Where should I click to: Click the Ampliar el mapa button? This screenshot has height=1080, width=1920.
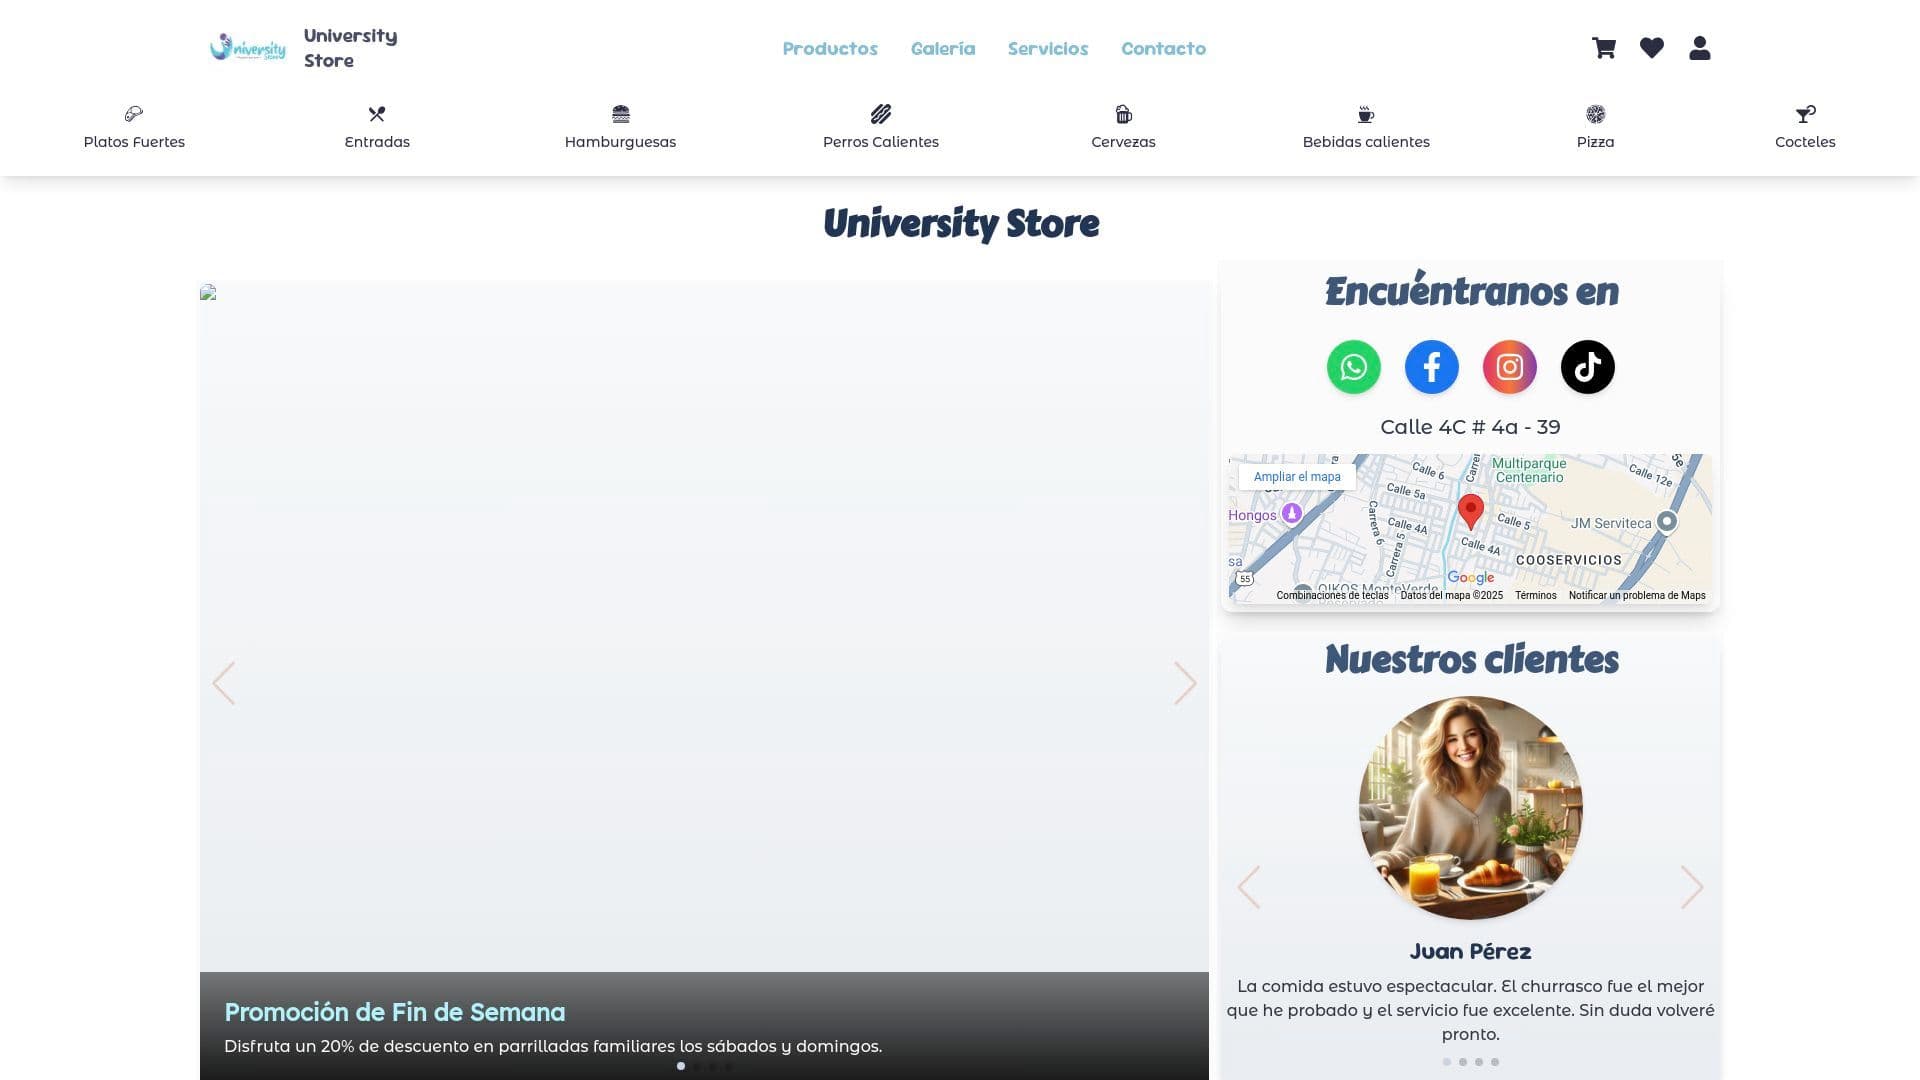(1297, 477)
